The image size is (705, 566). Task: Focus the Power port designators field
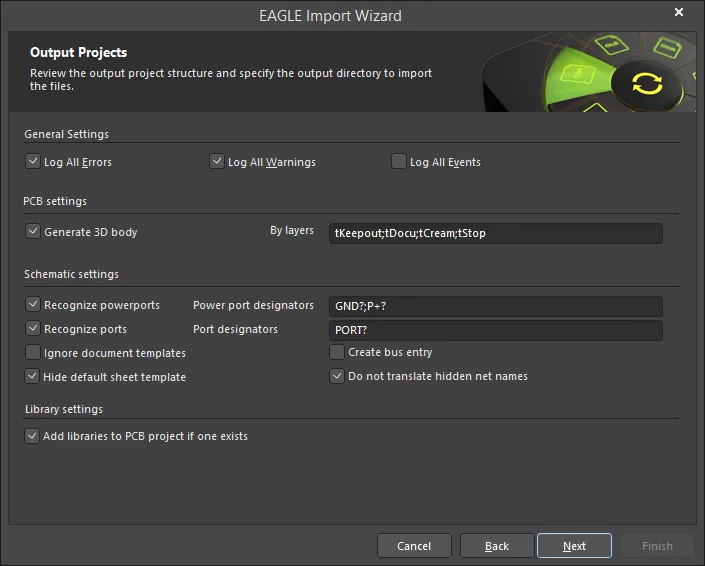[496, 306]
